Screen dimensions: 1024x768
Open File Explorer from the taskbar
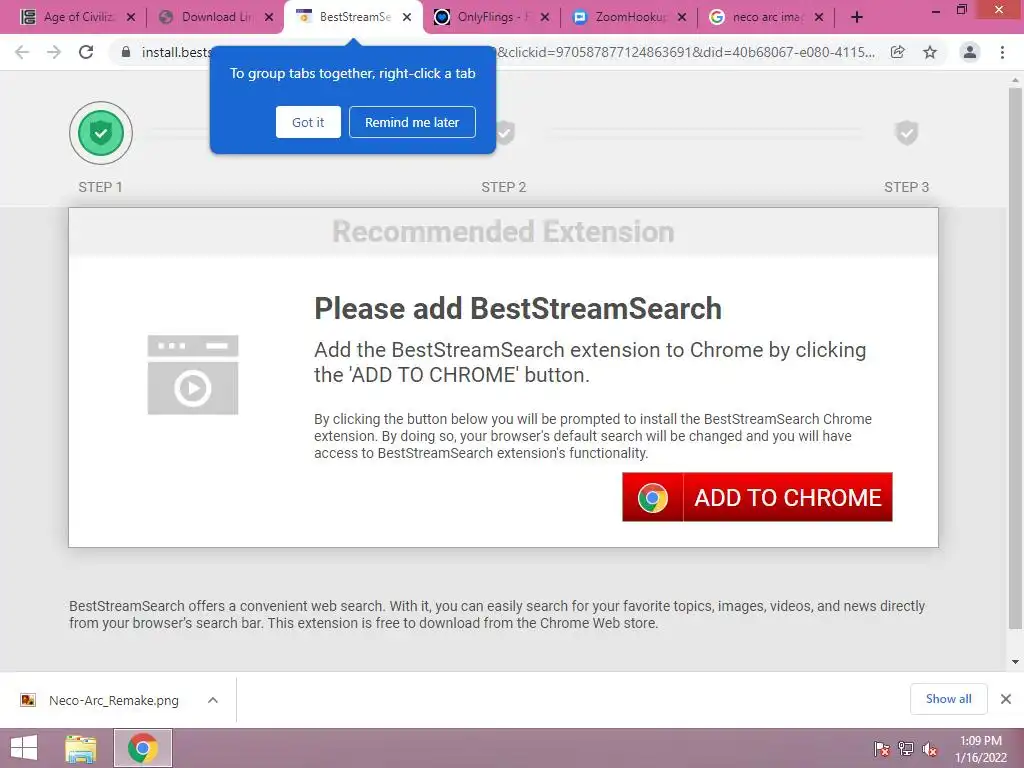[x=81, y=748]
